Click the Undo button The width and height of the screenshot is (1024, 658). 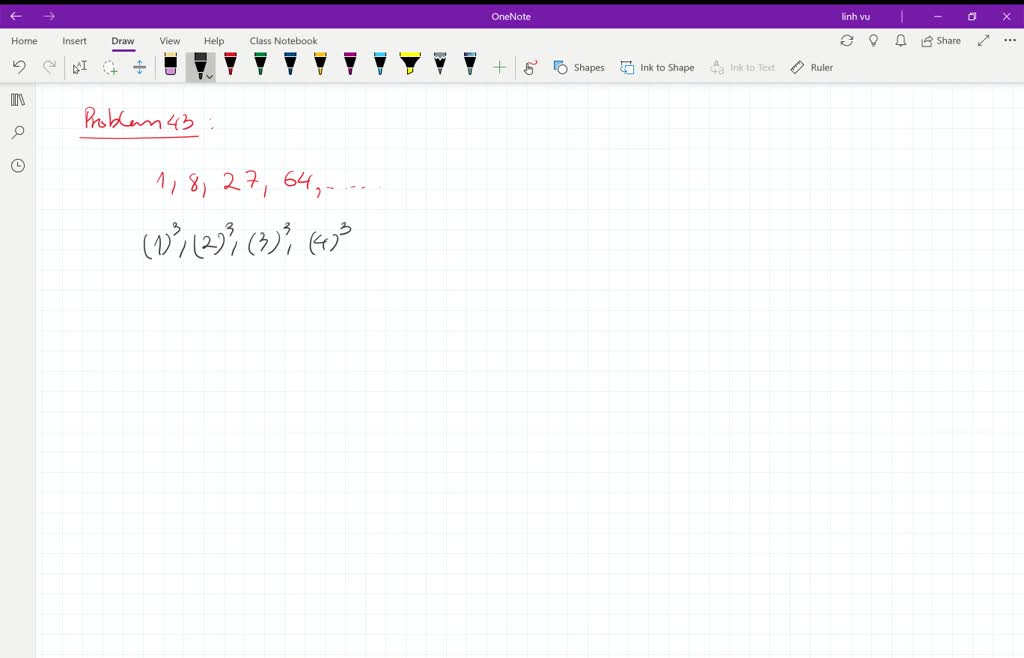tap(19, 66)
